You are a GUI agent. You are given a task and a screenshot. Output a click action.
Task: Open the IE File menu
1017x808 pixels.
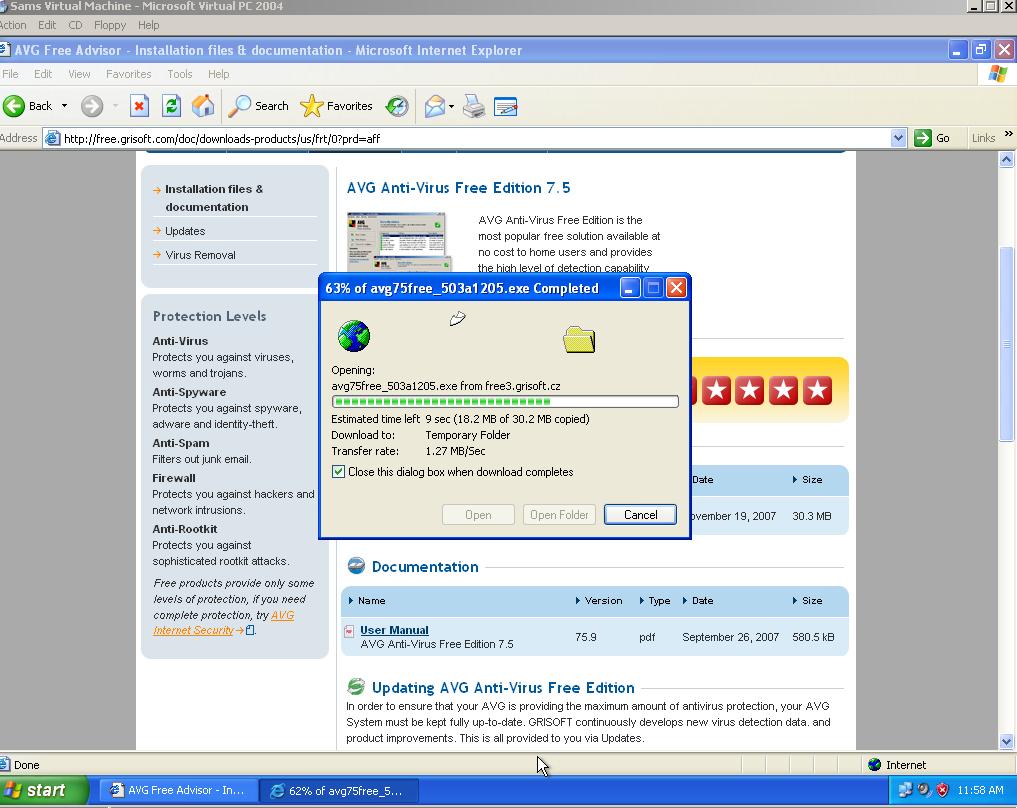point(10,74)
